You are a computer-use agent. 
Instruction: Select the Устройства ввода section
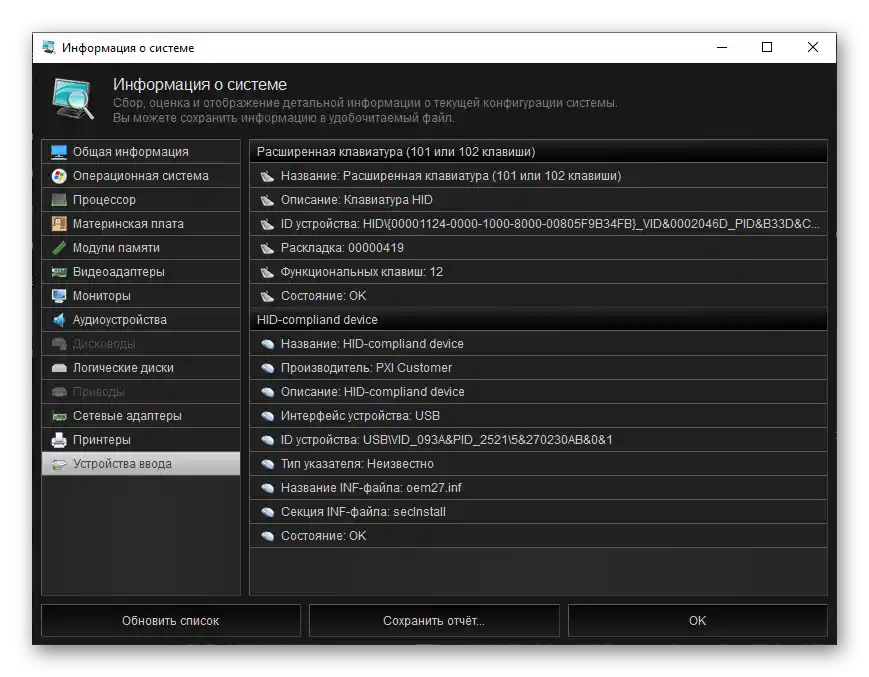[141, 464]
